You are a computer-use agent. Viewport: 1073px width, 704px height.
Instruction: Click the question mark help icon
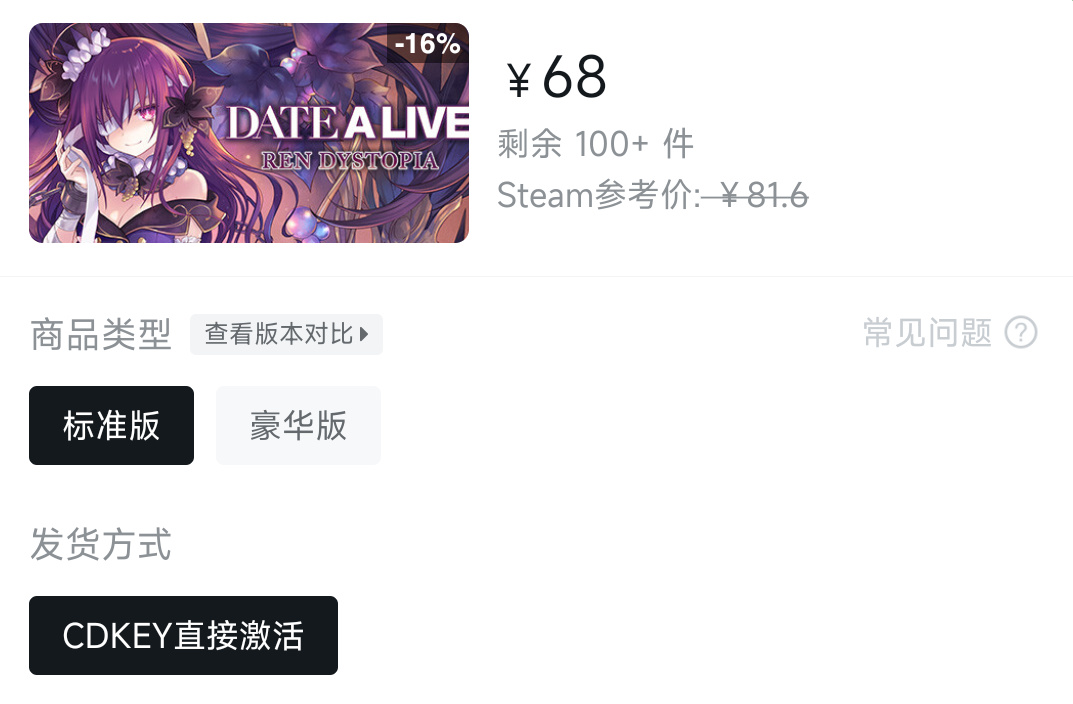(1021, 333)
